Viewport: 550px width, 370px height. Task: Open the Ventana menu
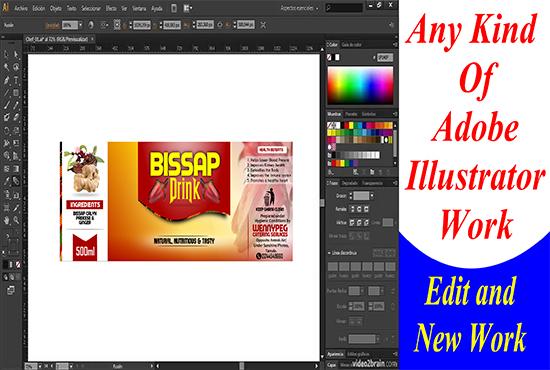pos(139,8)
